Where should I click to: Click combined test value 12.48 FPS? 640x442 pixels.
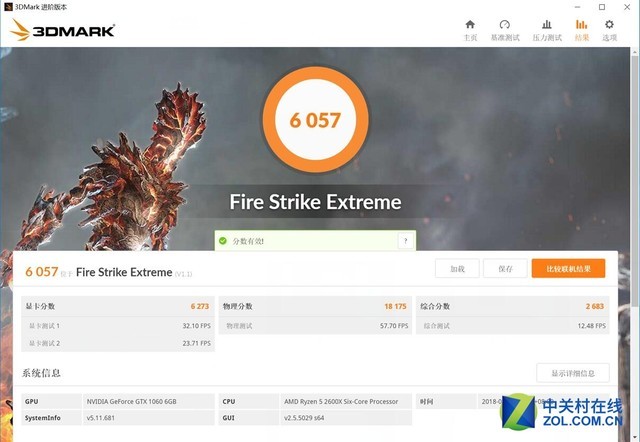click(x=591, y=326)
